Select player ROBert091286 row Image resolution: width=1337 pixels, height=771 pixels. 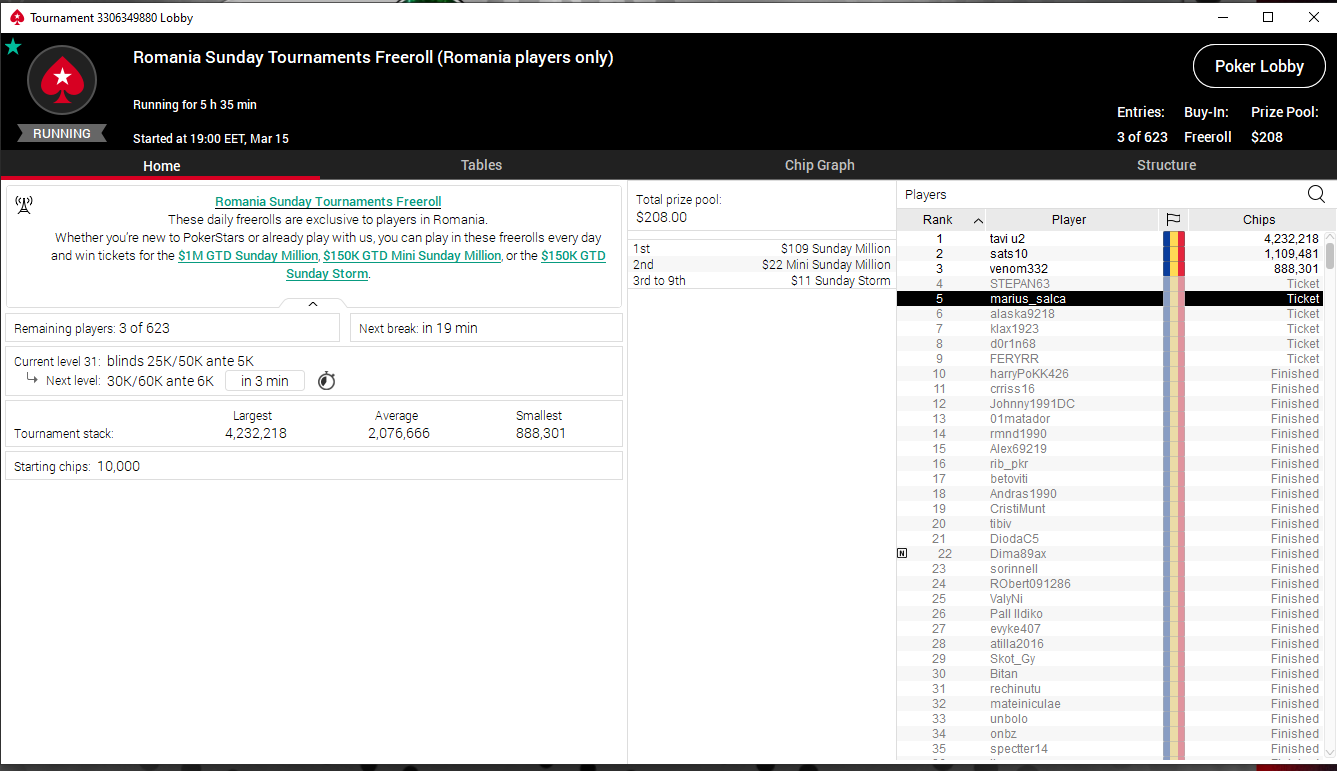coord(1110,584)
